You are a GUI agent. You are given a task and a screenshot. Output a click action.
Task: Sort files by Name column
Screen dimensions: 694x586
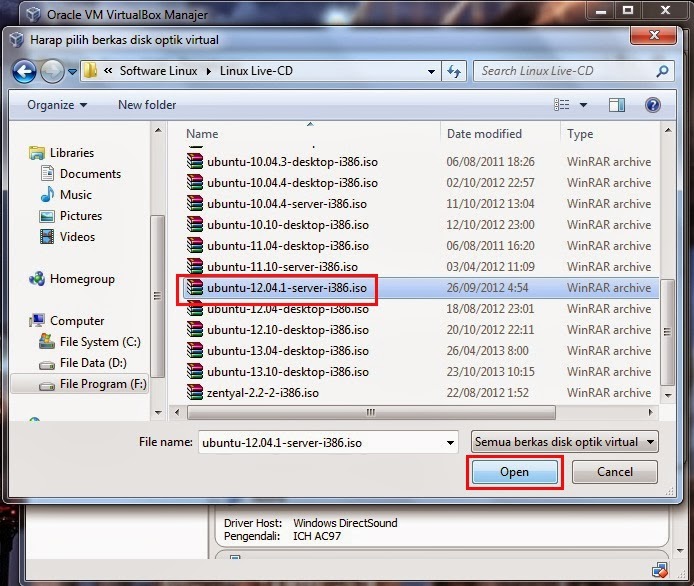(x=202, y=134)
